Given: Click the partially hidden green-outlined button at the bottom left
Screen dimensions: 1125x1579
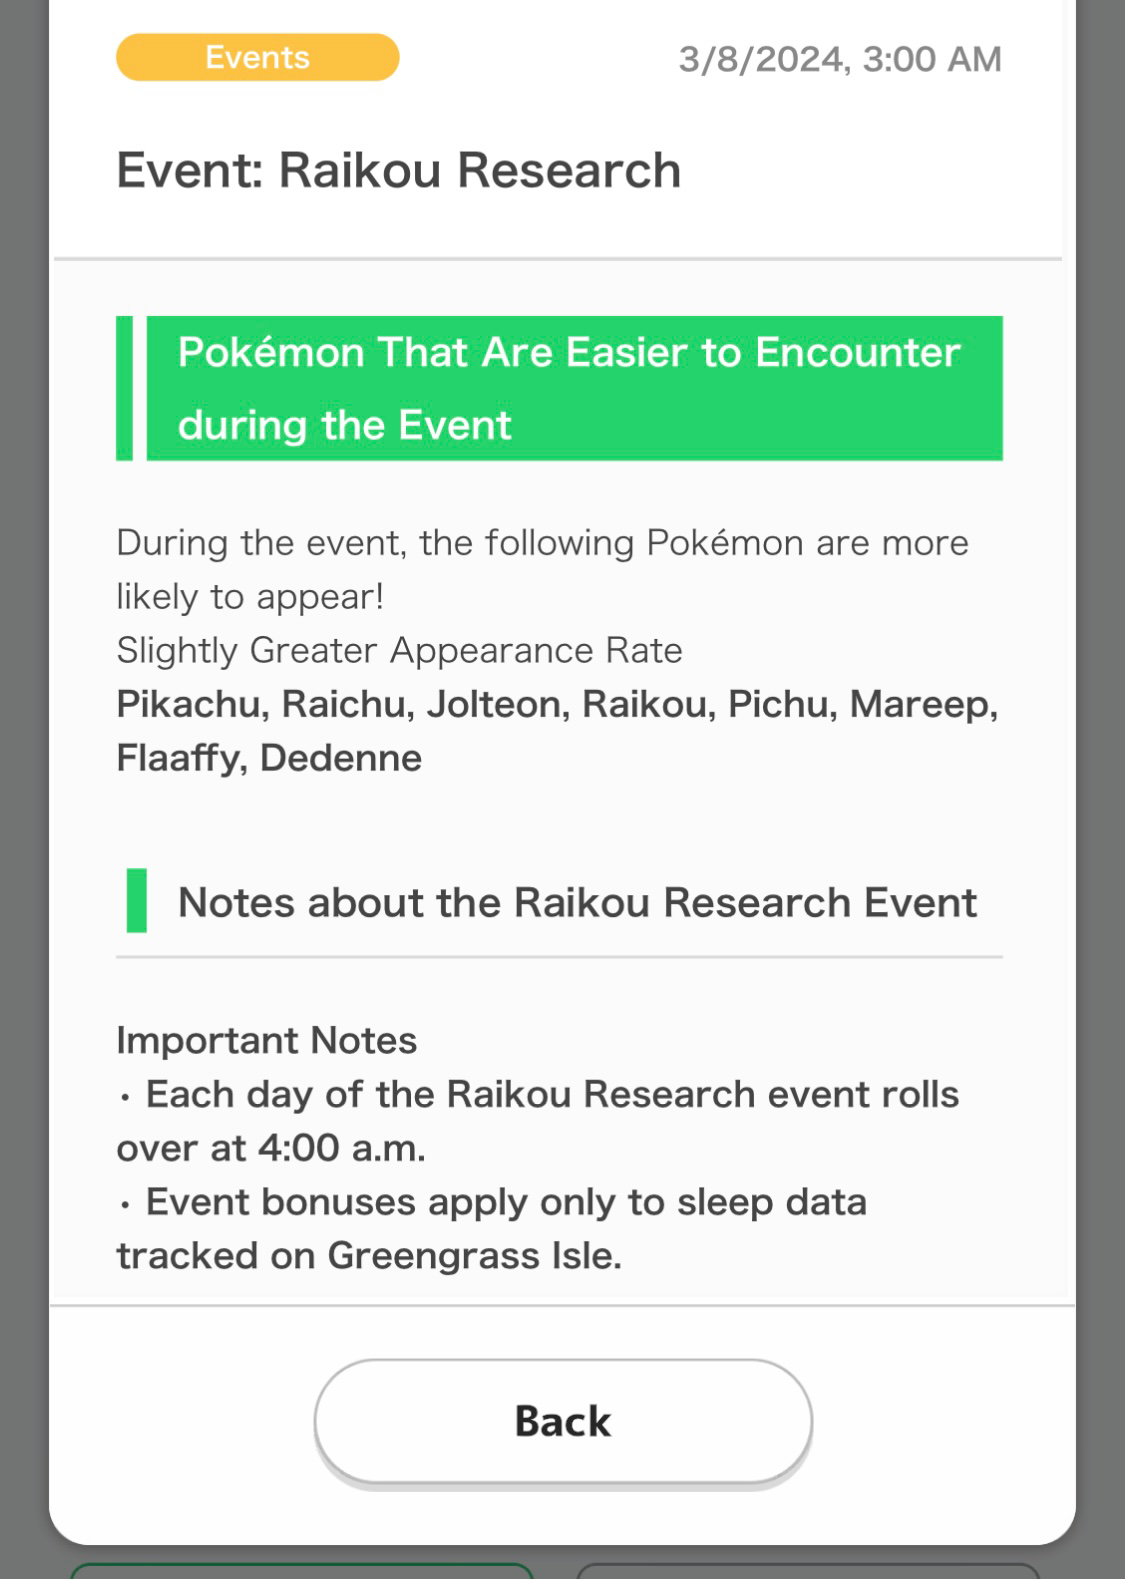Looking at the screenshot, I should click(x=302, y=1571).
